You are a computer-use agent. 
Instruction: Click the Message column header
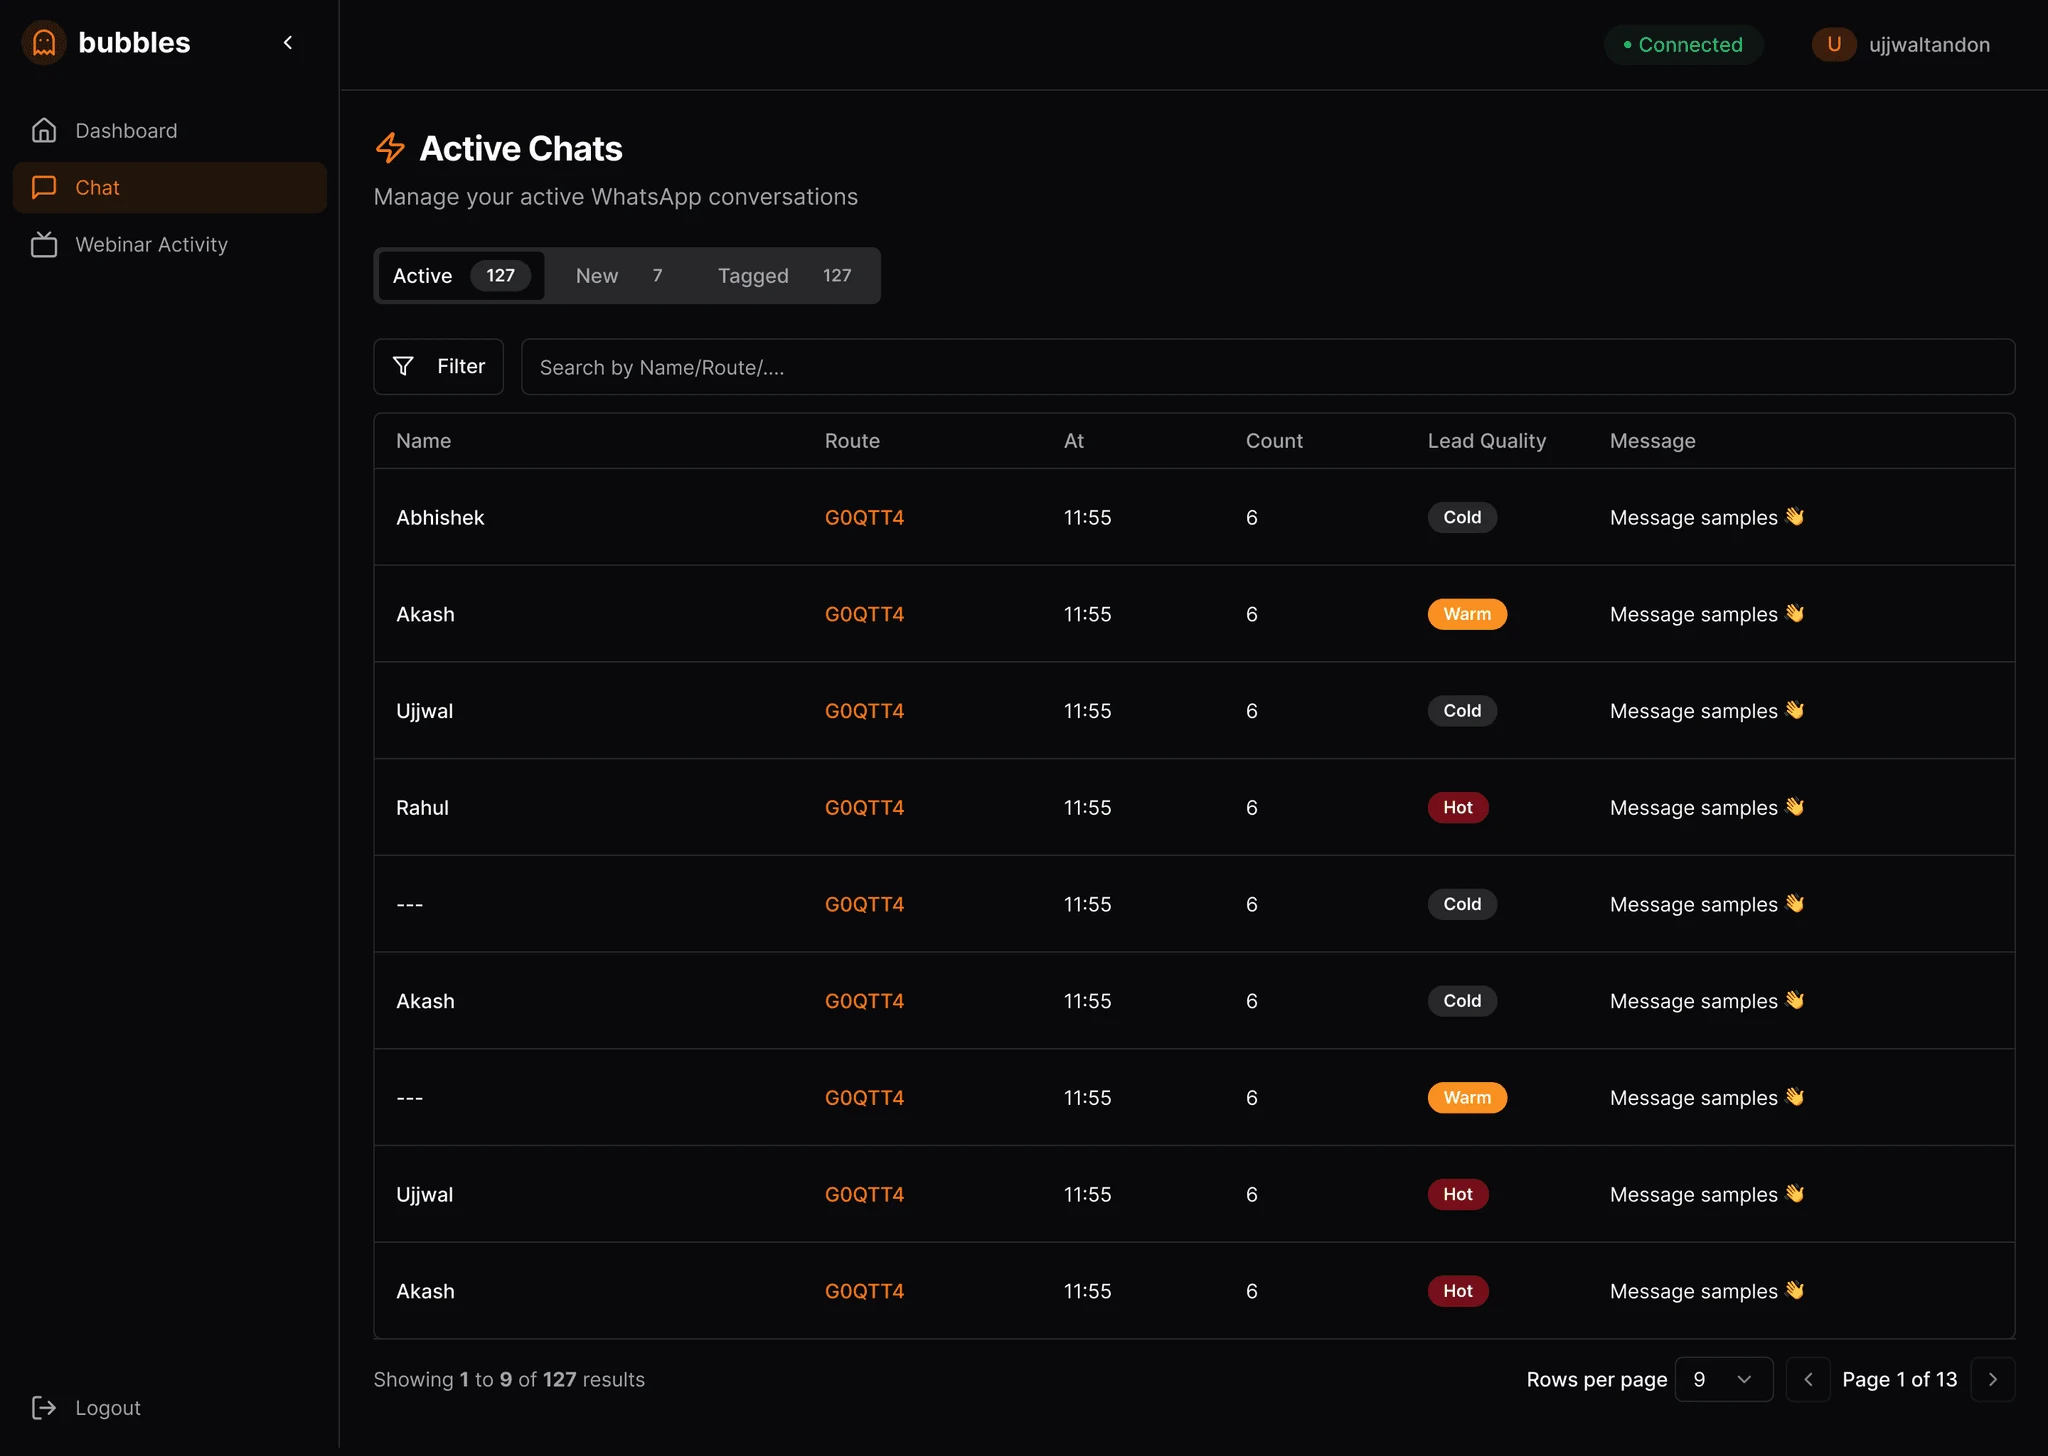point(1652,441)
